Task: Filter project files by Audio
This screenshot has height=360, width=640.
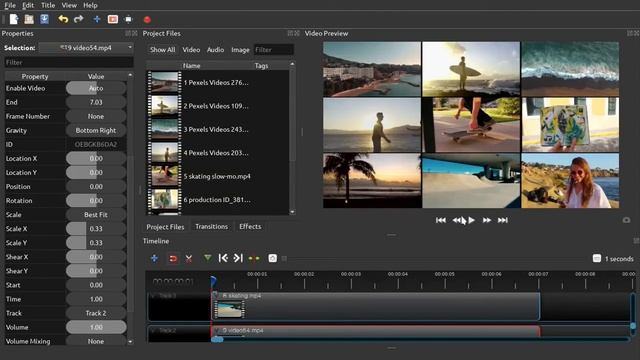Action: pyautogui.click(x=216, y=50)
